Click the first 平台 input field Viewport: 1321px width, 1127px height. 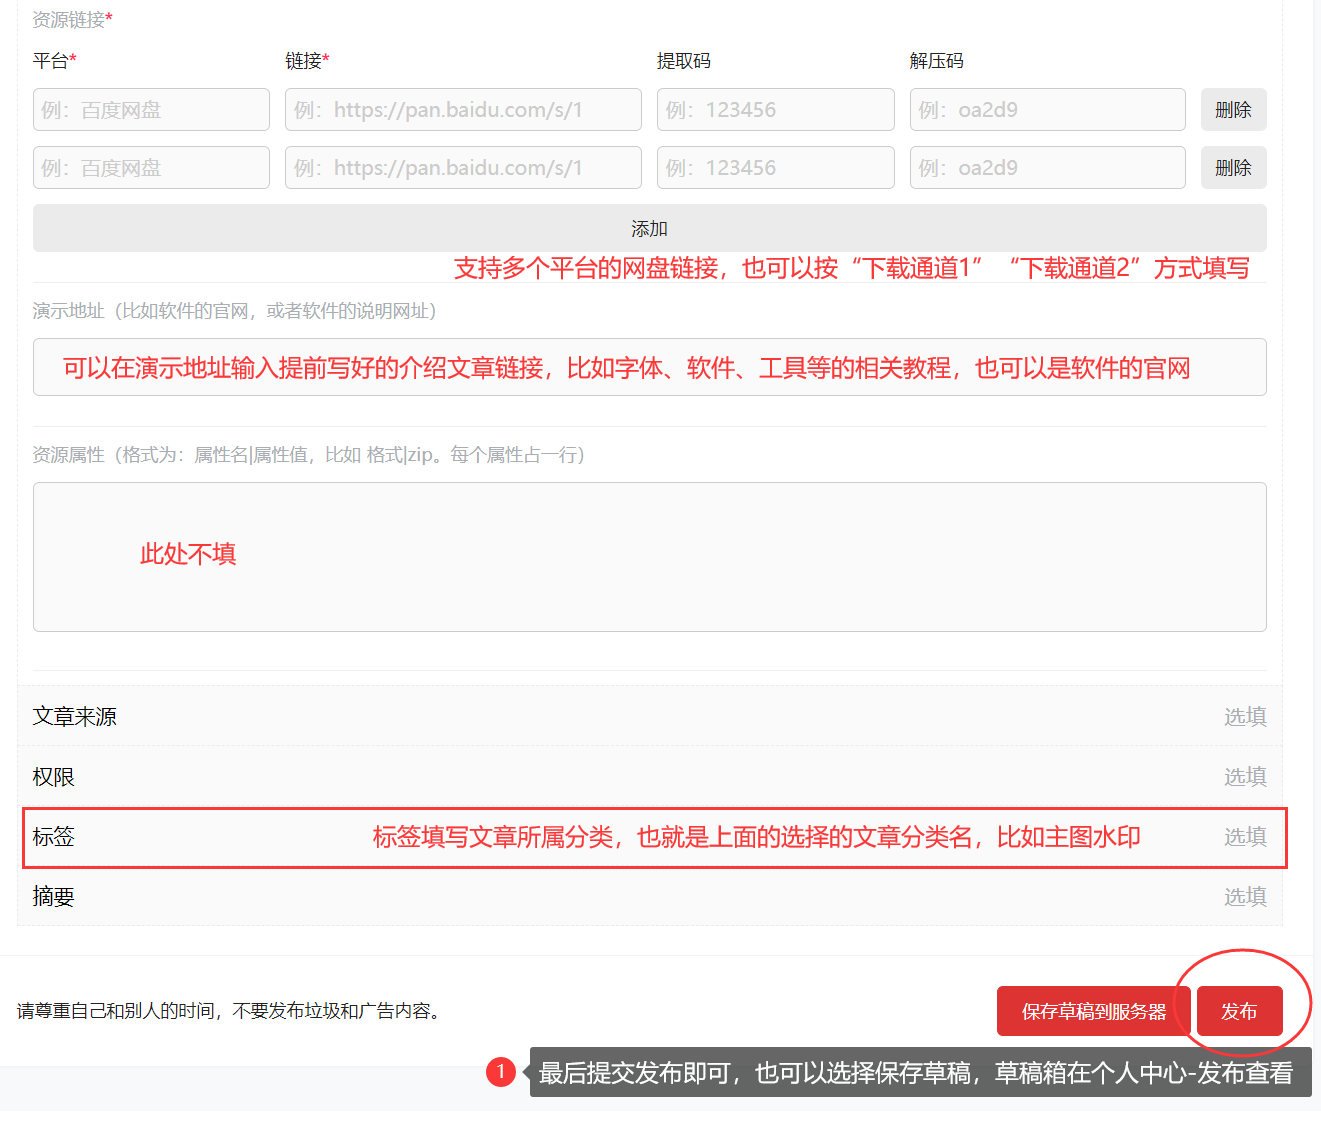pos(150,109)
